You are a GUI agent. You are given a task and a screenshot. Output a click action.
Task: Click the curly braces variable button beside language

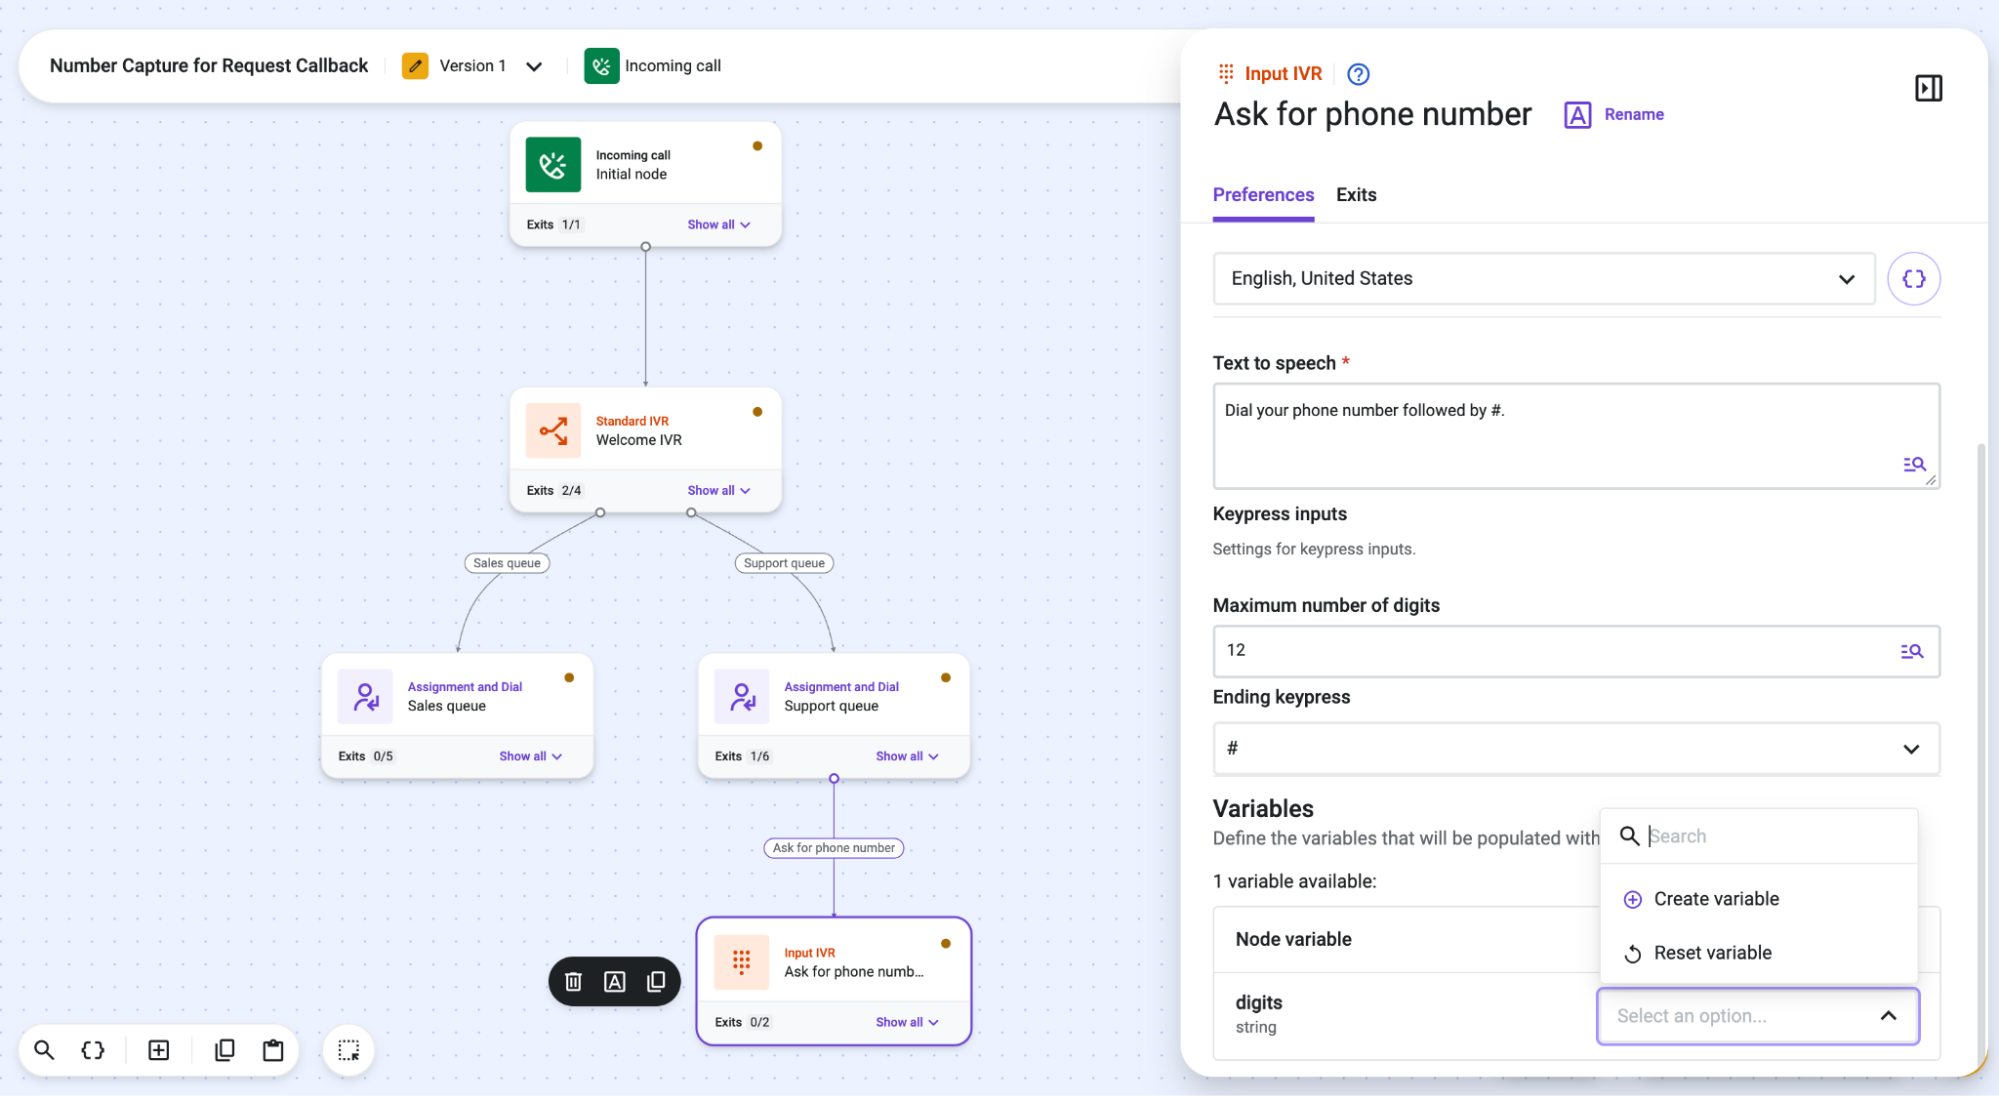pyautogui.click(x=1914, y=279)
